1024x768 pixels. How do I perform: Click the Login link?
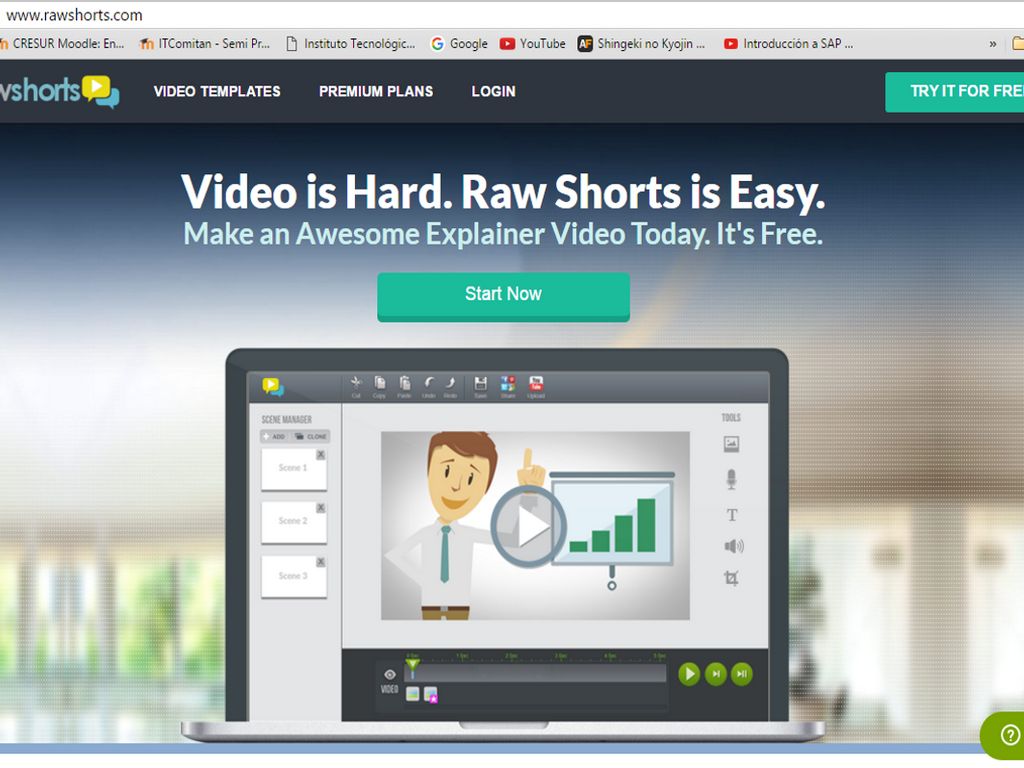pos(493,91)
